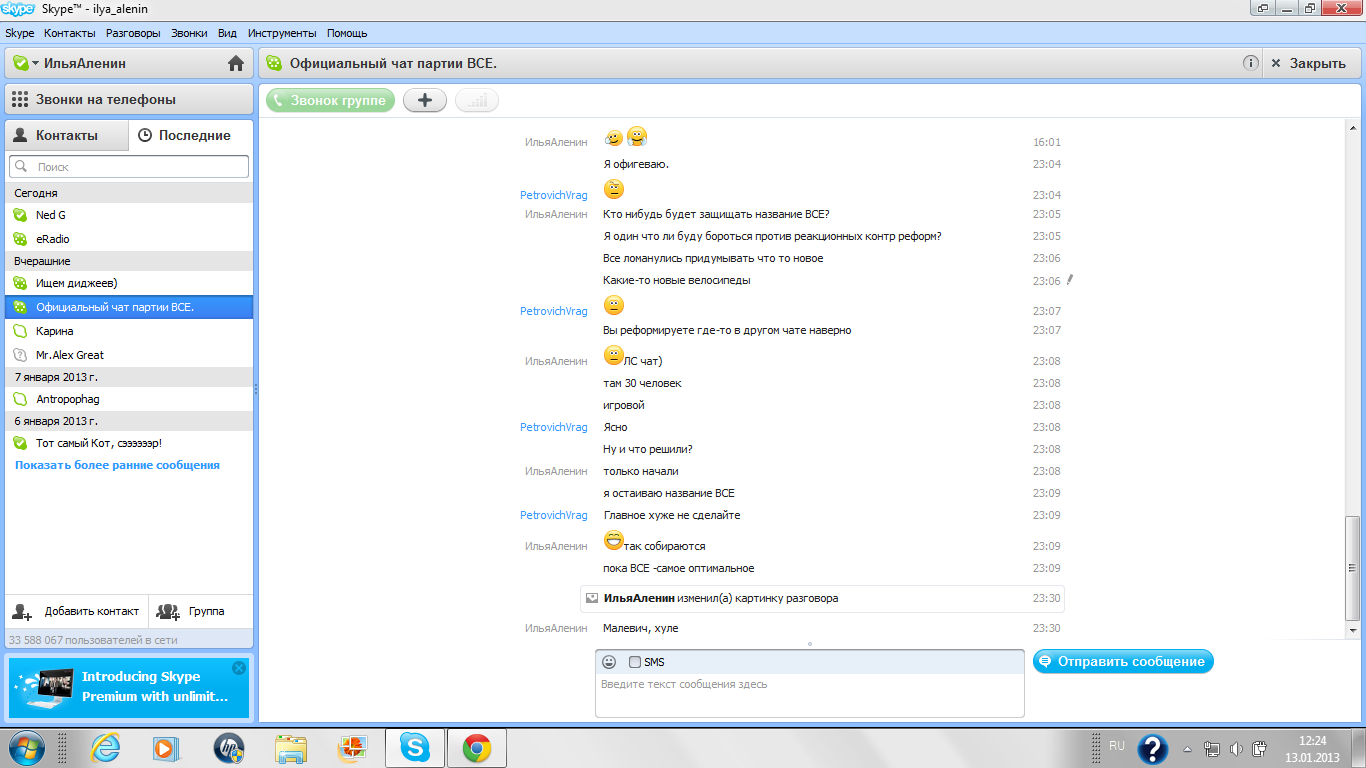Image resolution: width=1366 pixels, height=768 pixels.
Task: Start a group call with Звонок группе
Action: [331, 100]
